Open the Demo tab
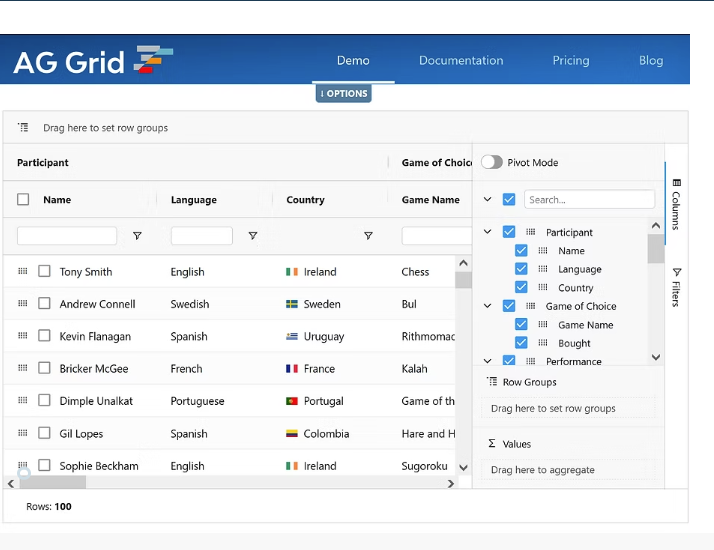714x550 pixels. click(353, 61)
